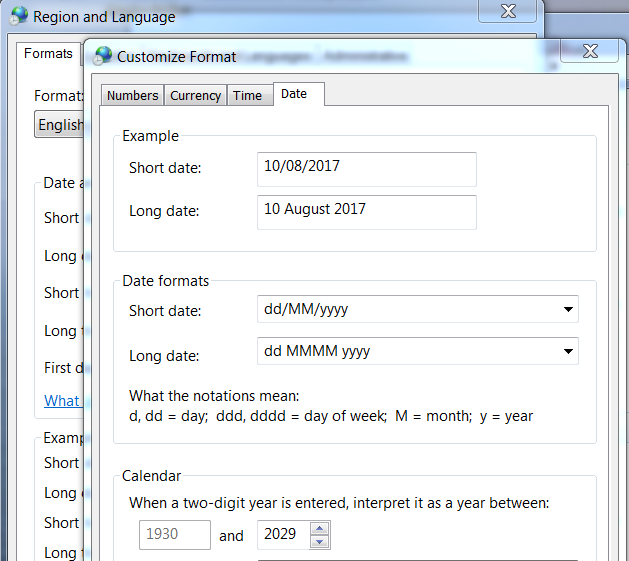
Task: Open the Long date format dropdown
Action: coord(568,351)
